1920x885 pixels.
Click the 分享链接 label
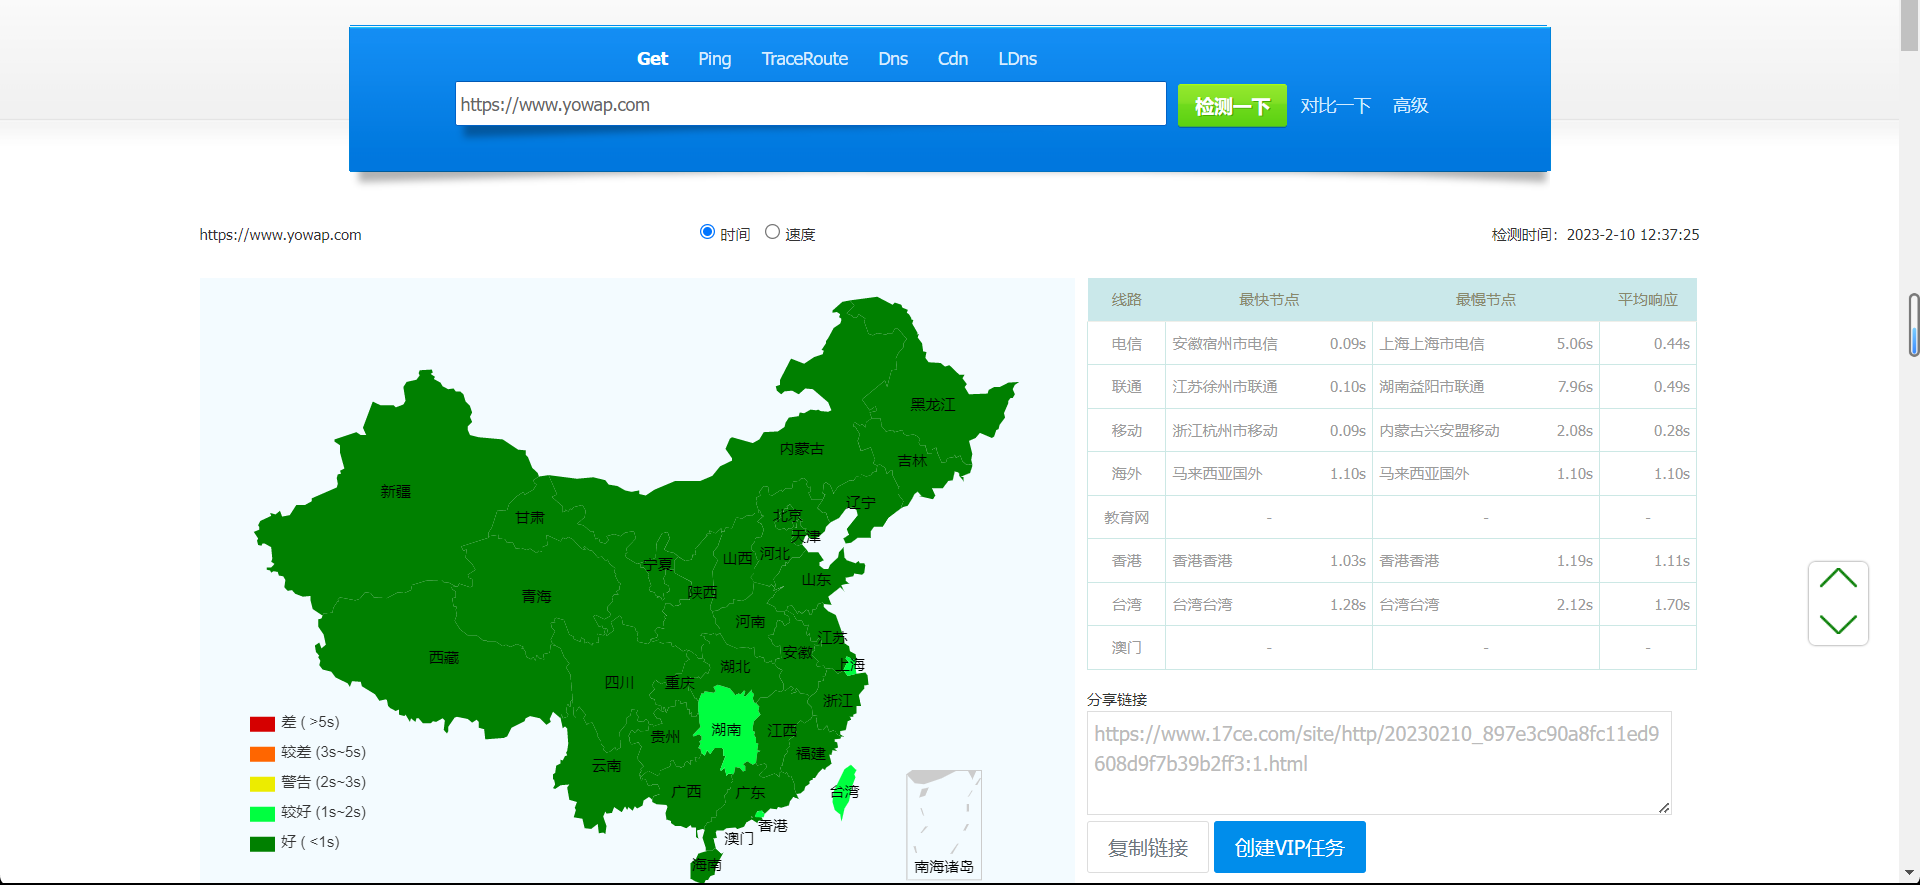(x=1117, y=700)
